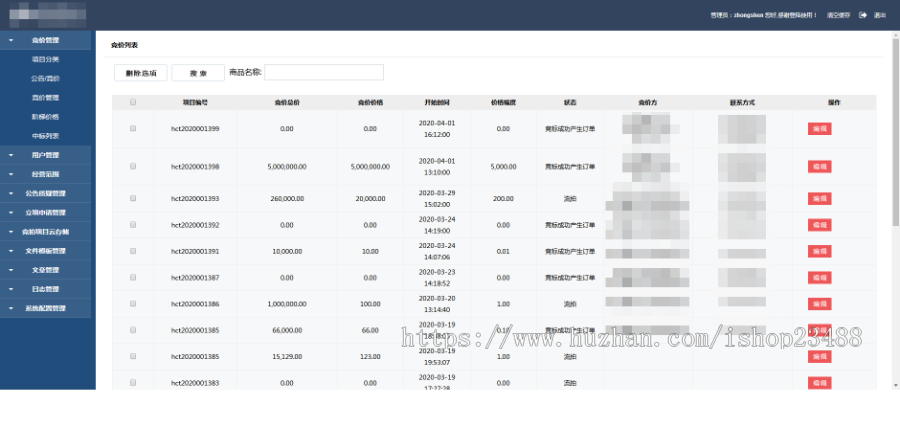
Task: Click red edit button for hct2020001392
Action: 820,225
